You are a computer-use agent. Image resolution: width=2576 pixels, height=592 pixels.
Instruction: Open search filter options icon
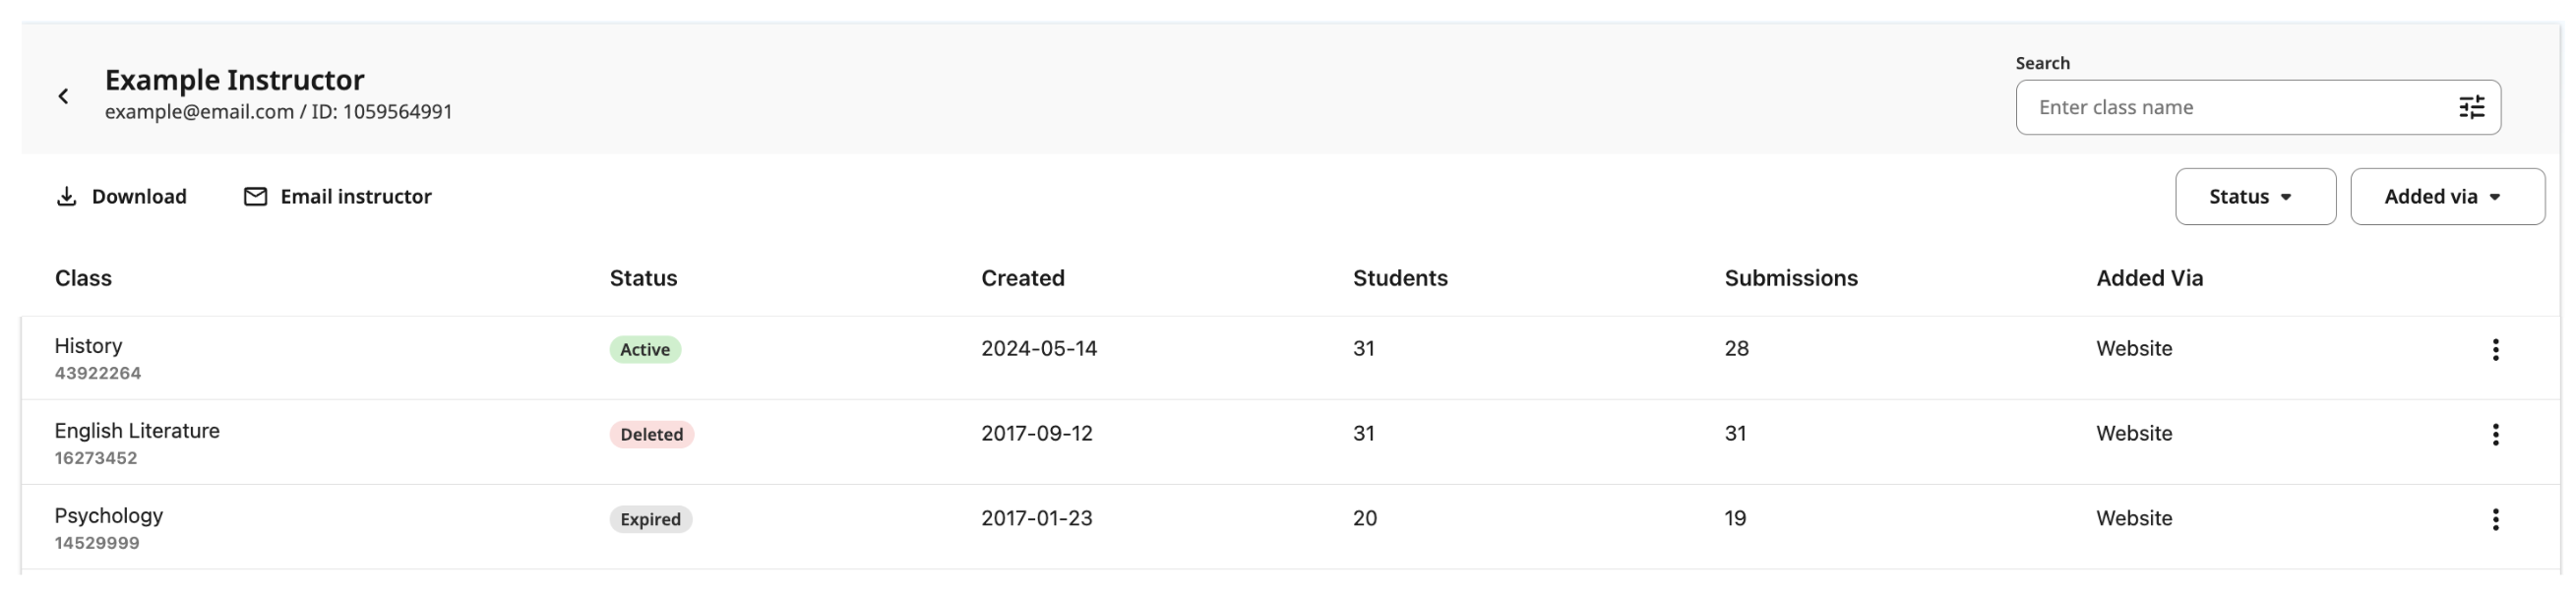(x=2472, y=107)
